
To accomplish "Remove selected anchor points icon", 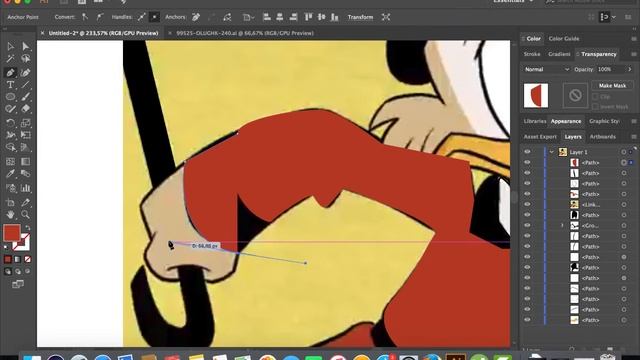I will pos(196,17).
